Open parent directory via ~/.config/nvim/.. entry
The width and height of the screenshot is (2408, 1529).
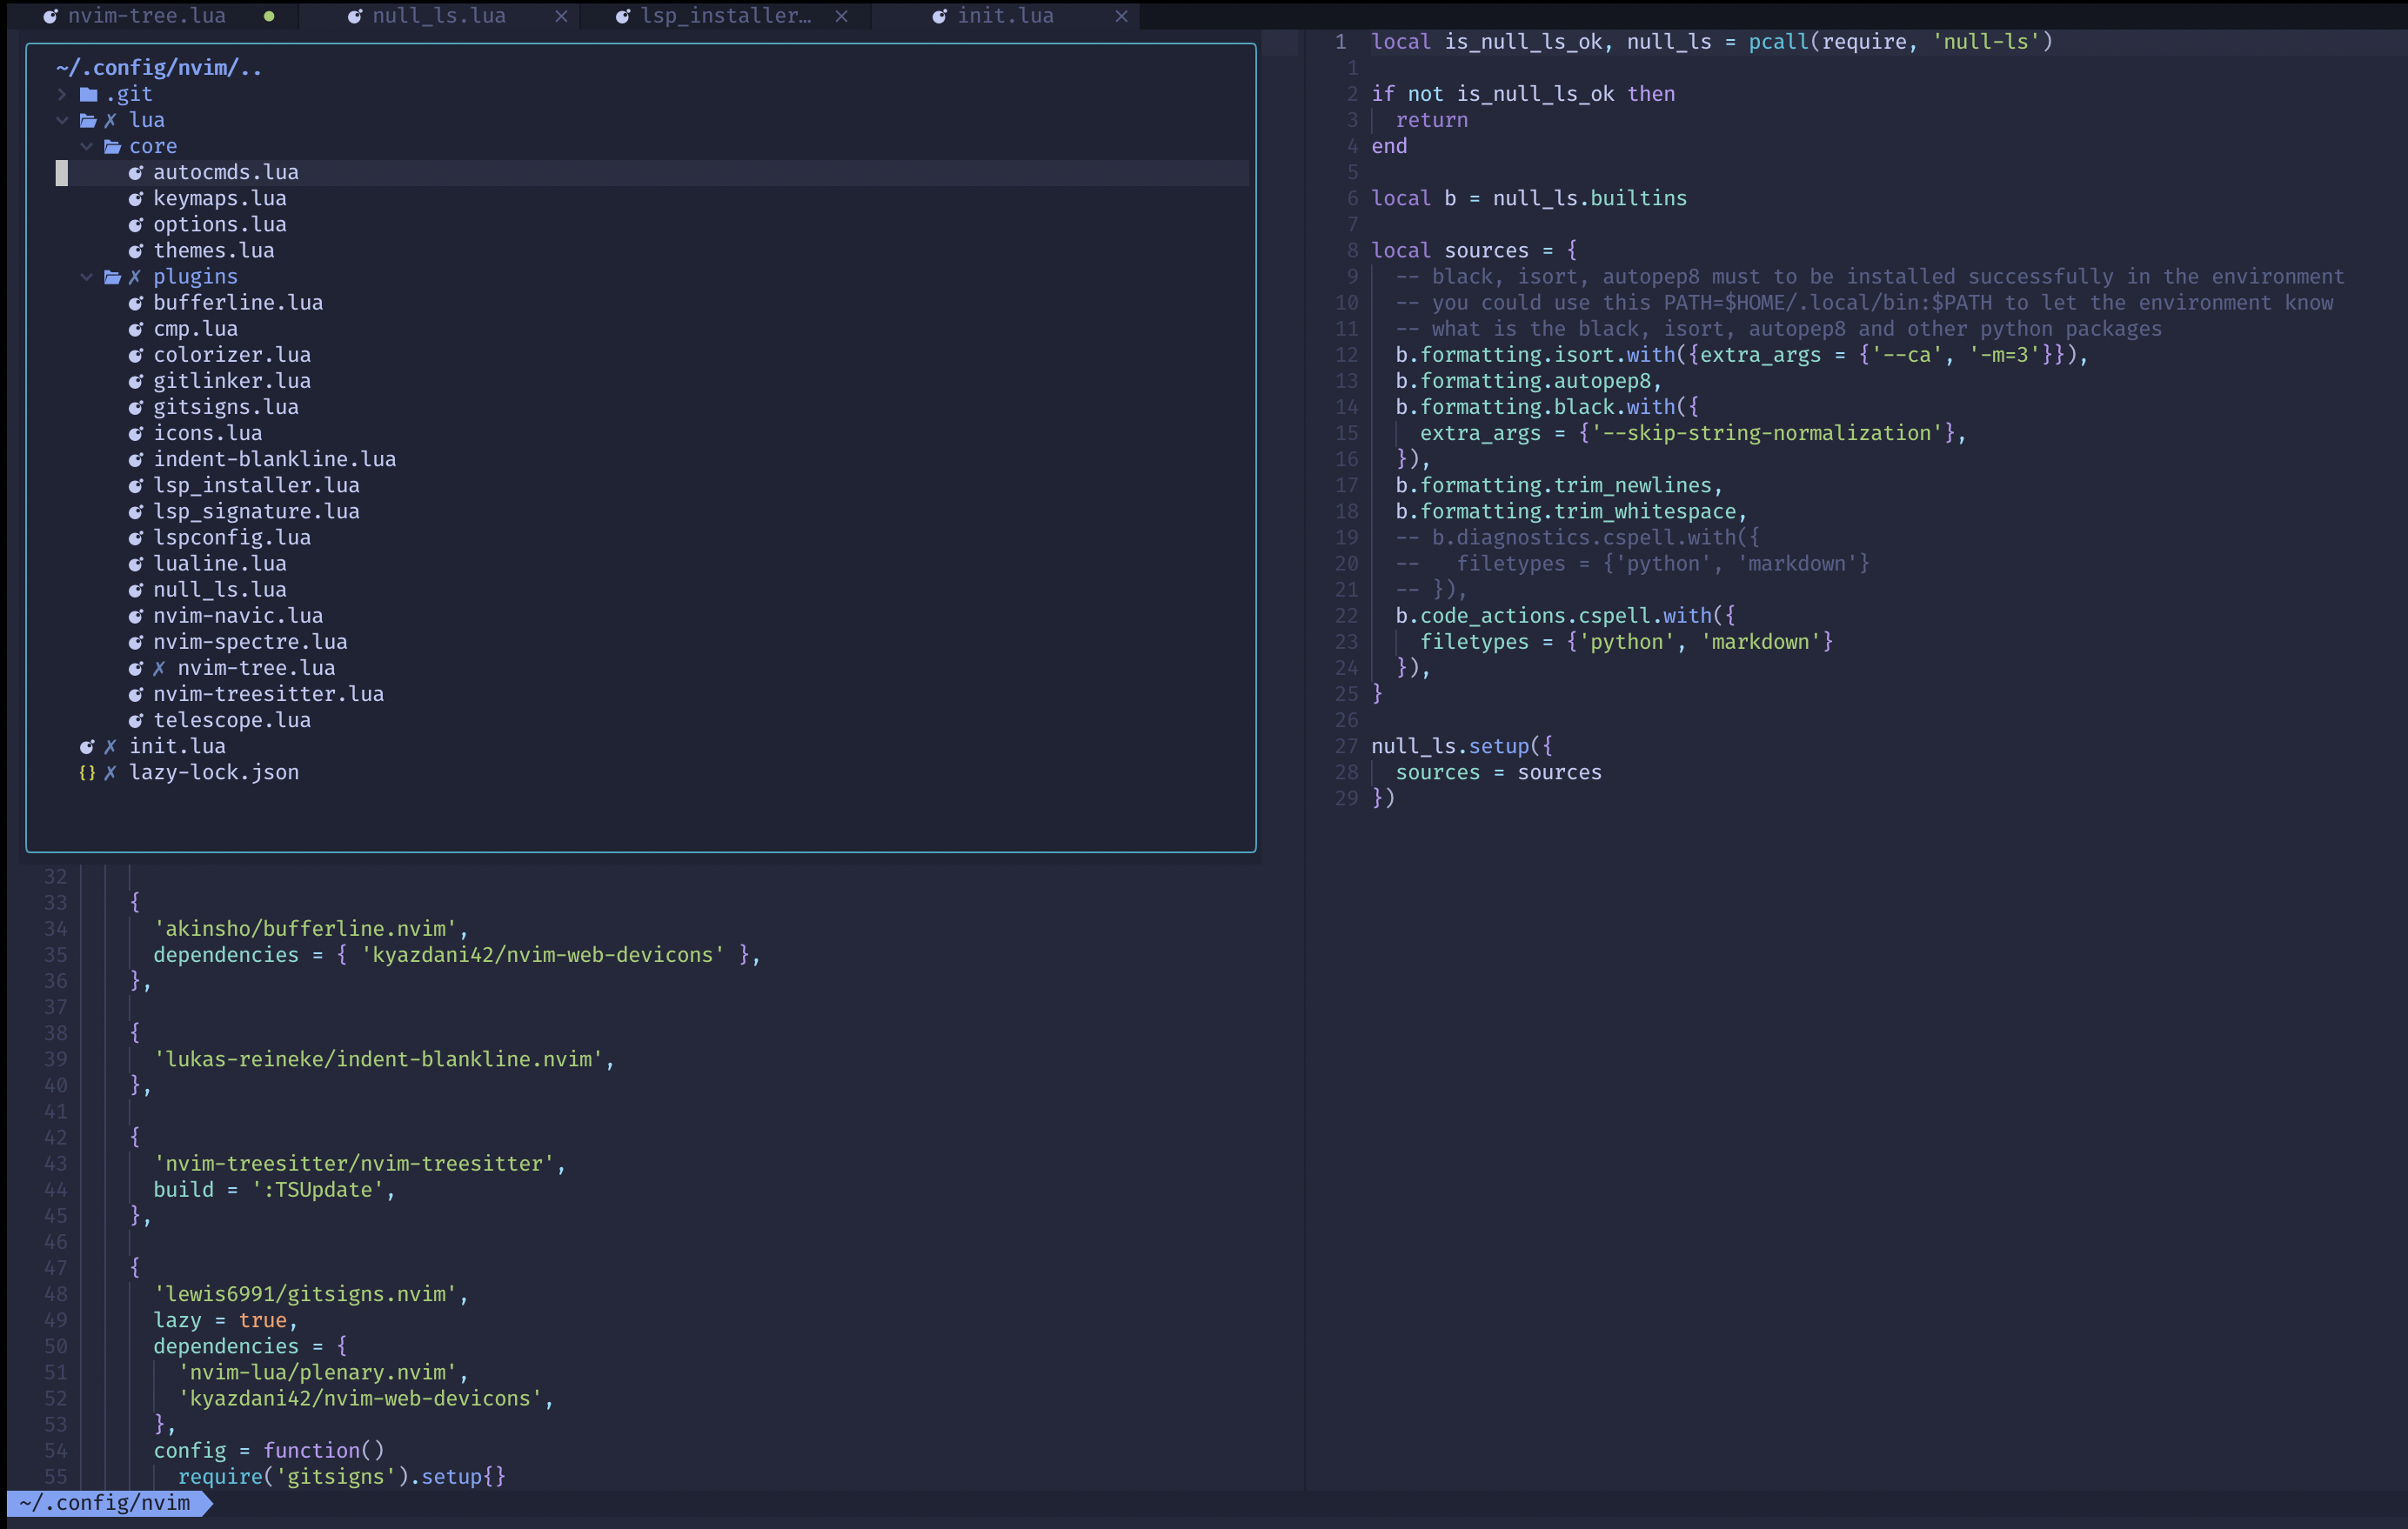[159, 67]
